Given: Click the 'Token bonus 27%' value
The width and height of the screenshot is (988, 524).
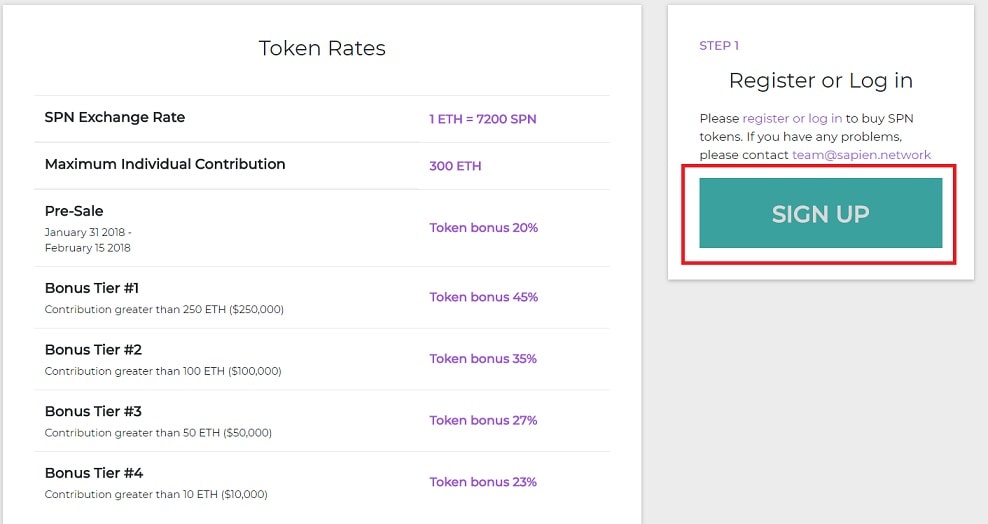Looking at the screenshot, I should click(483, 421).
